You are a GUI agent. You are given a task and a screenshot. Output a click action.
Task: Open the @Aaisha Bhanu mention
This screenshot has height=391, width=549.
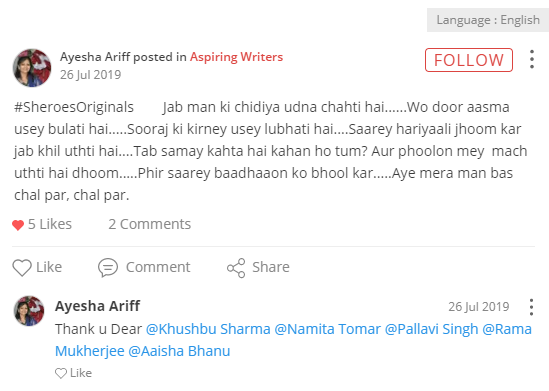coord(179,351)
